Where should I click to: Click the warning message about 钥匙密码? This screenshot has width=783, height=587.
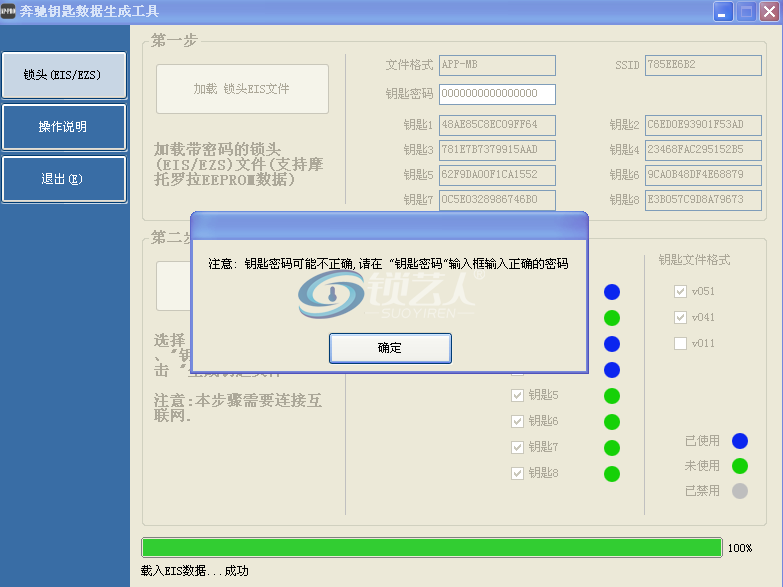tap(388, 264)
